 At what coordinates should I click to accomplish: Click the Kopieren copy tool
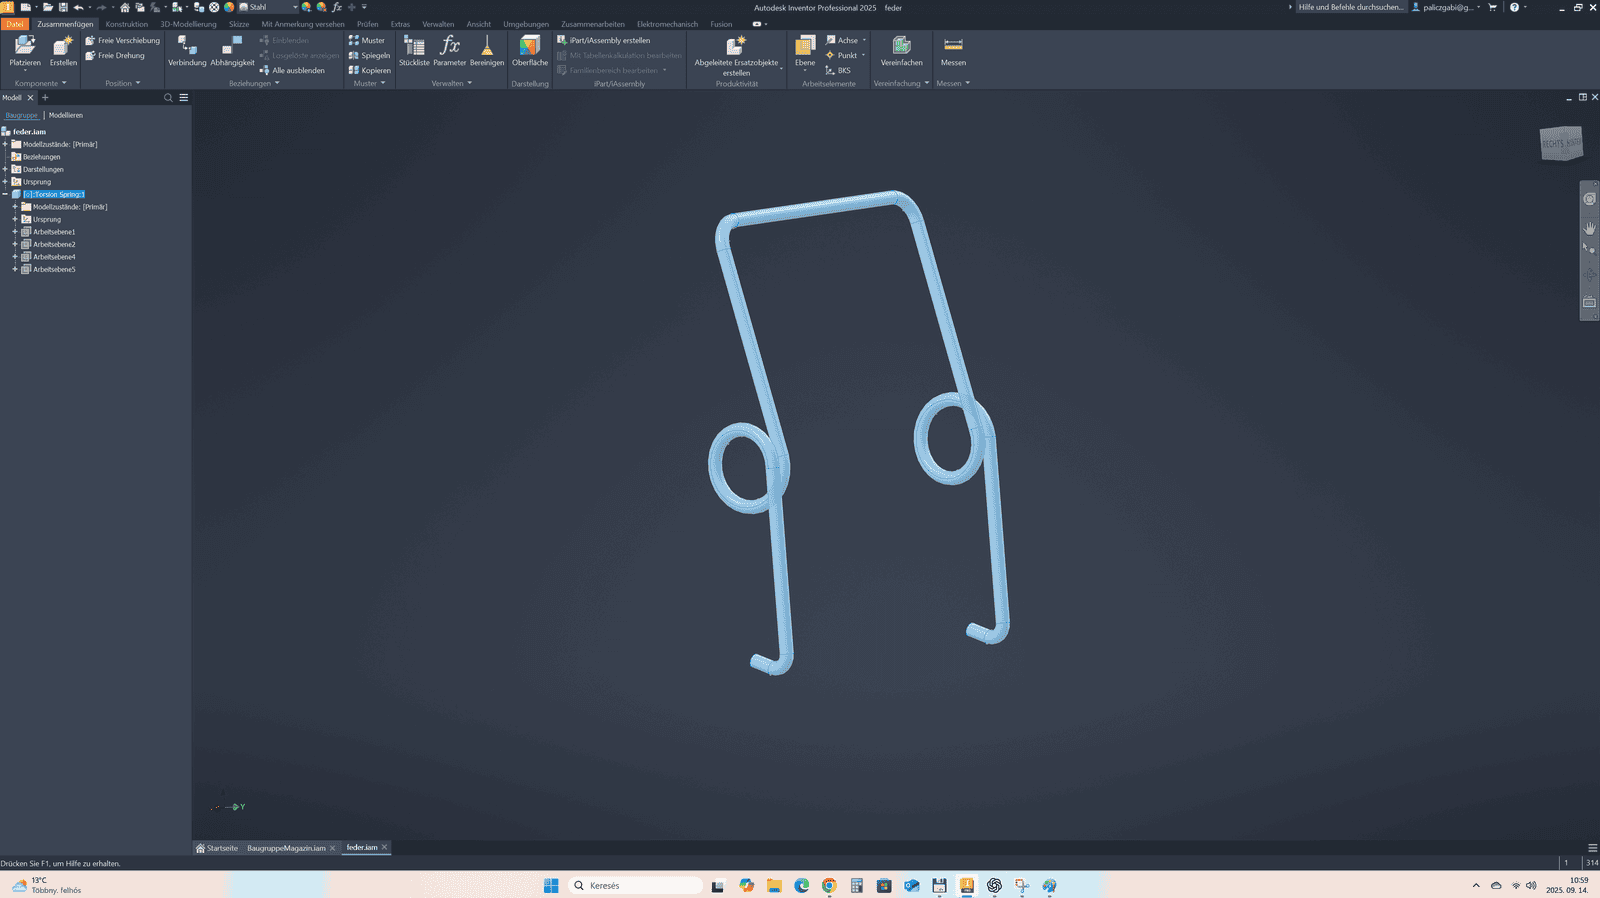coord(369,70)
